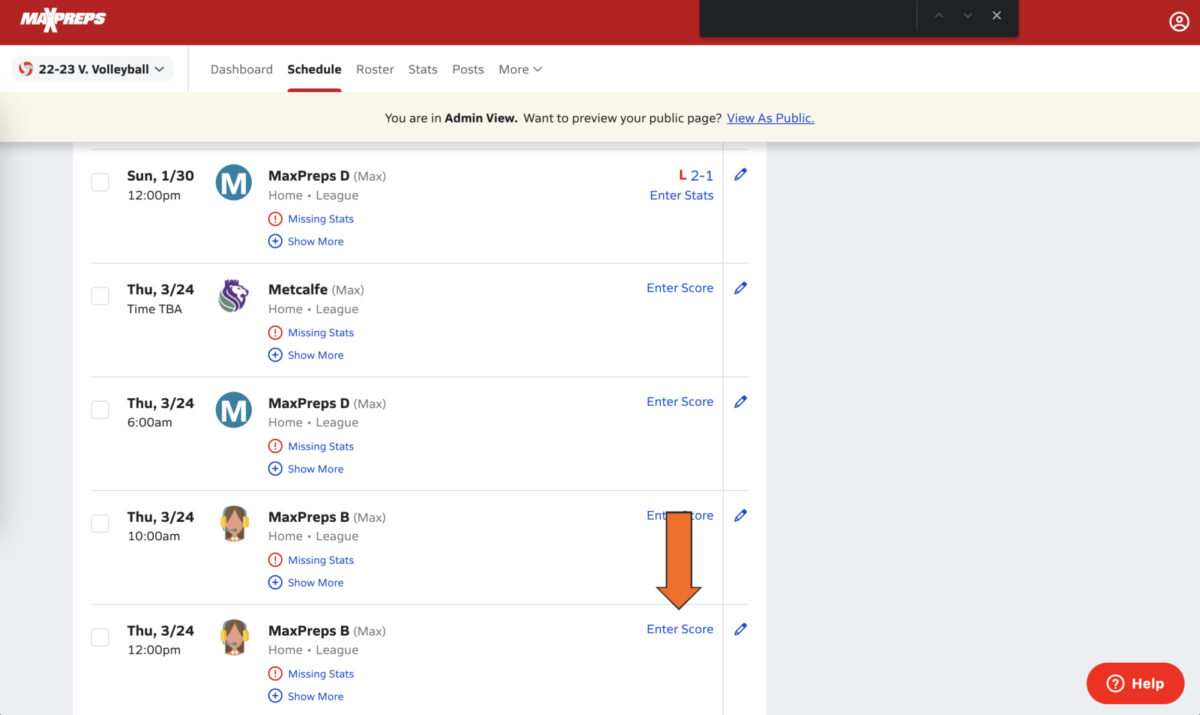Image resolution: width=1200 pixels, height=715 pixels.
Task: Click MaxPreps D logo on Sun 1/30 game
Action: 234,182
